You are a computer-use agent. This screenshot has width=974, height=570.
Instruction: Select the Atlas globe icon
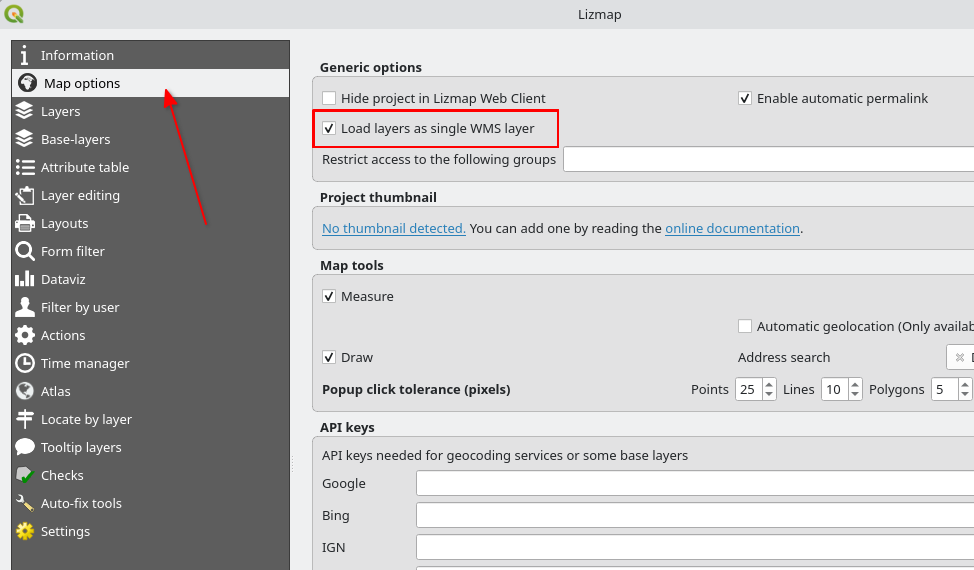(25, 391)
